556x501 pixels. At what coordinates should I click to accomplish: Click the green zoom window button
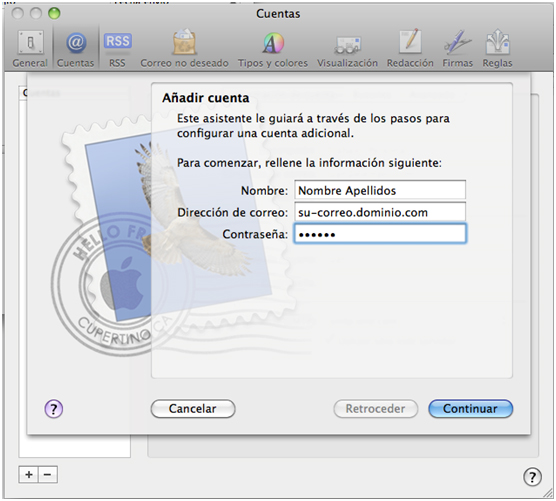54,13
